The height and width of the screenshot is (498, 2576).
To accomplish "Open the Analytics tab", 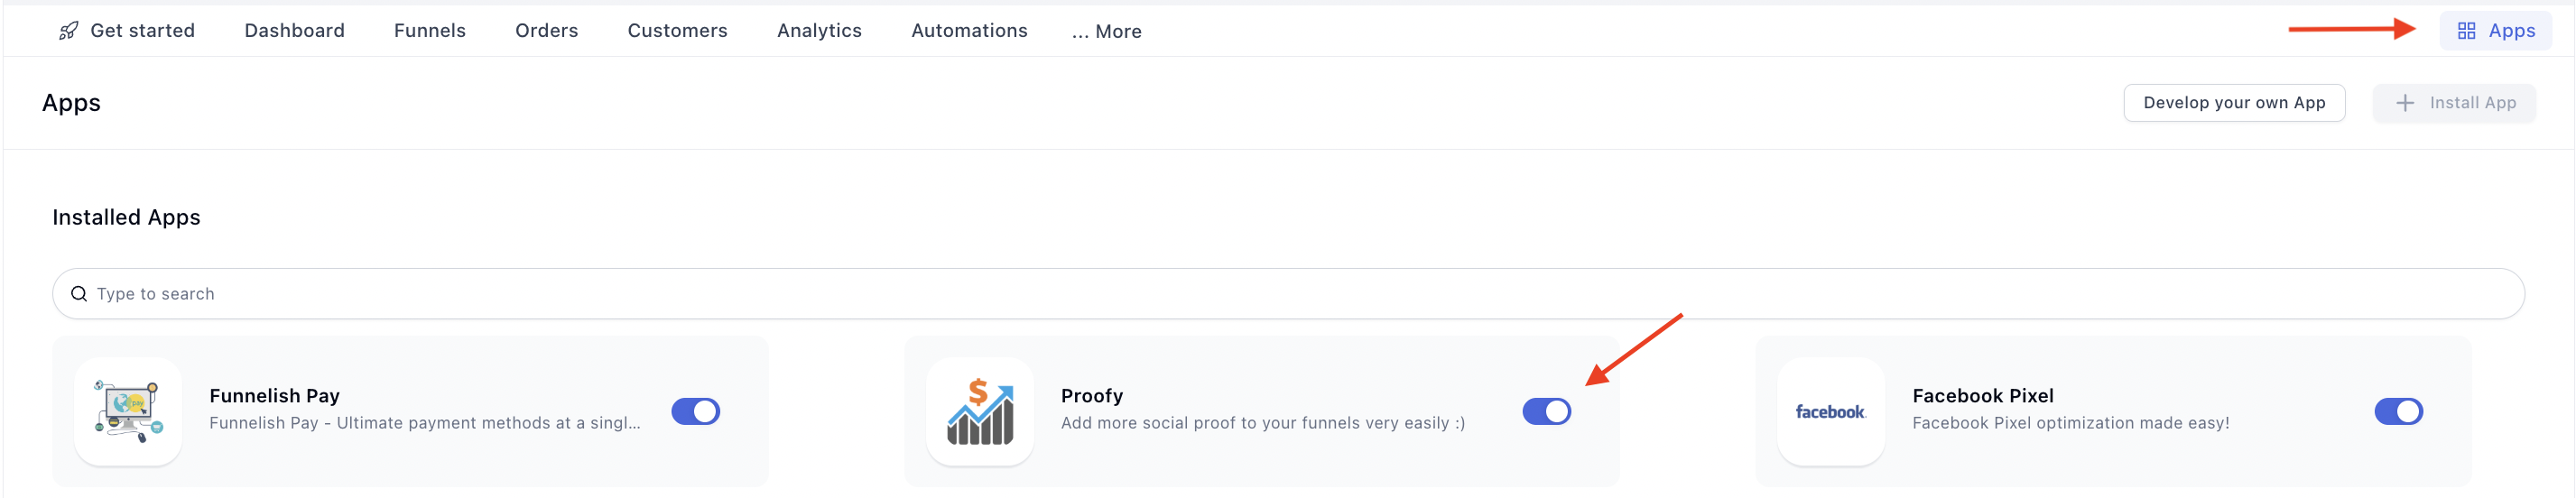I will (x=819, y=31).
